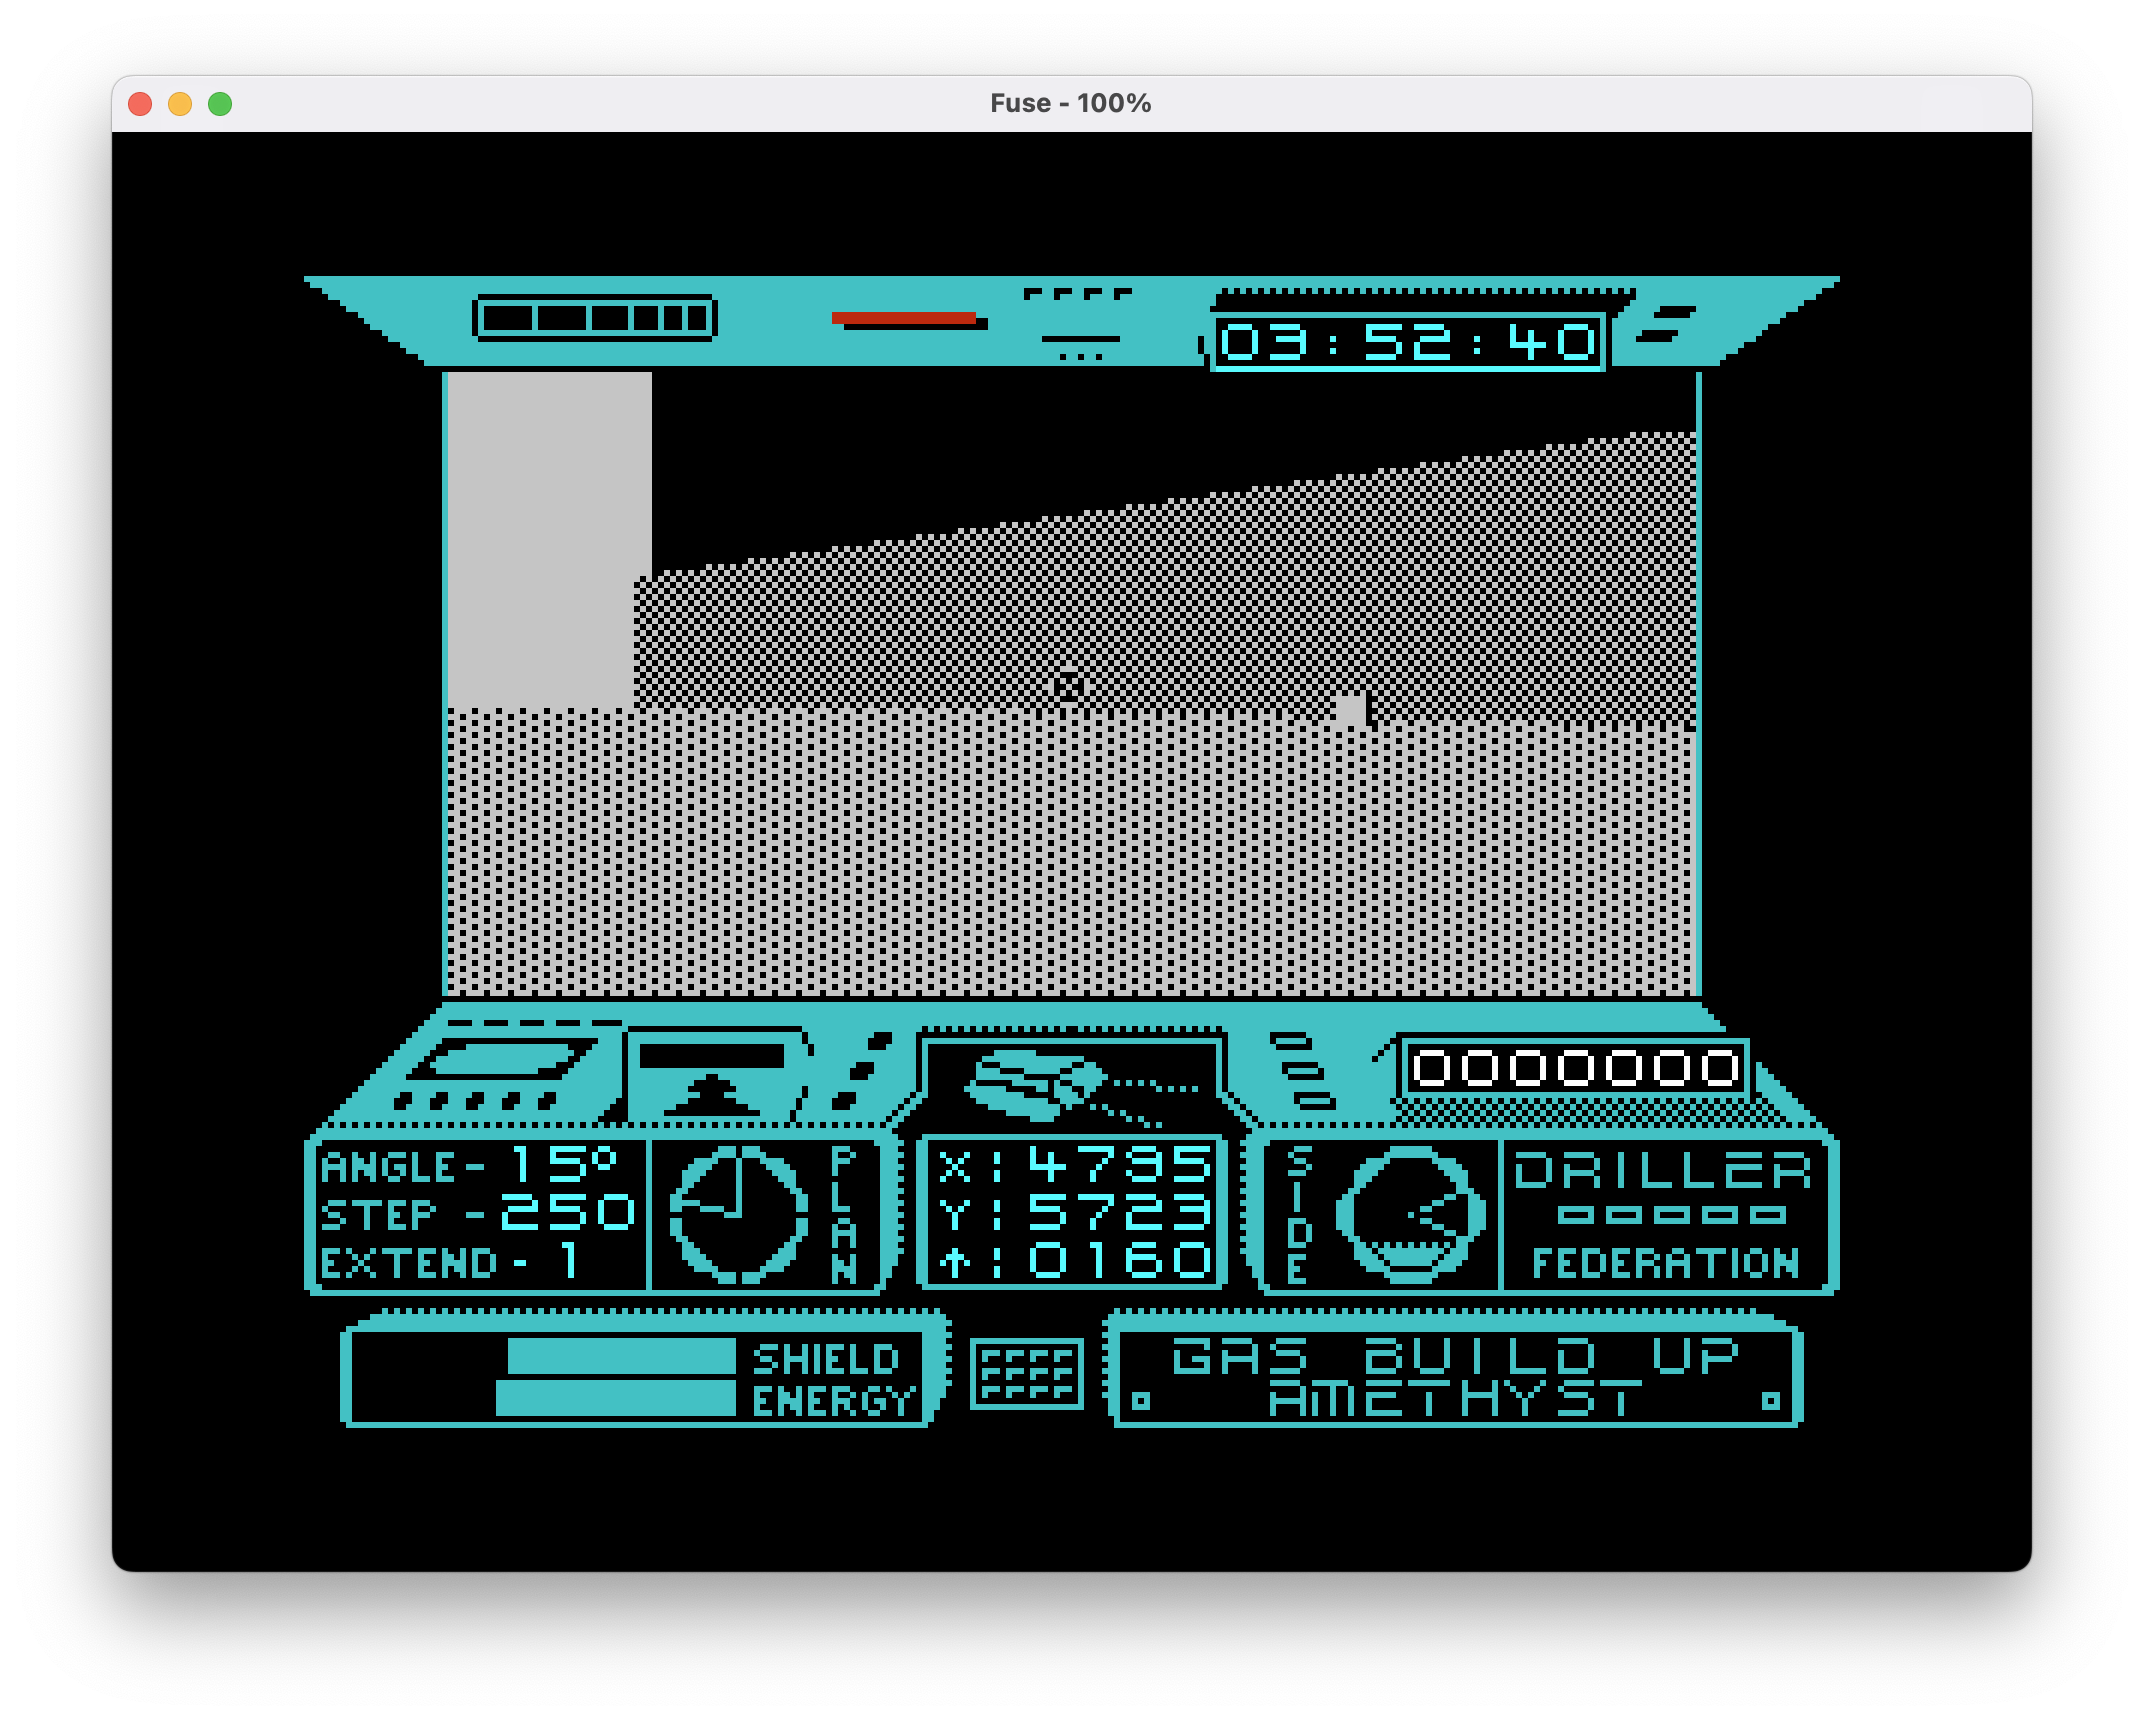Image resolution: width=2144 pixels, height=1720 pixels.
Task: Click the STEP -250 readout
Action: coord(477,1213)
